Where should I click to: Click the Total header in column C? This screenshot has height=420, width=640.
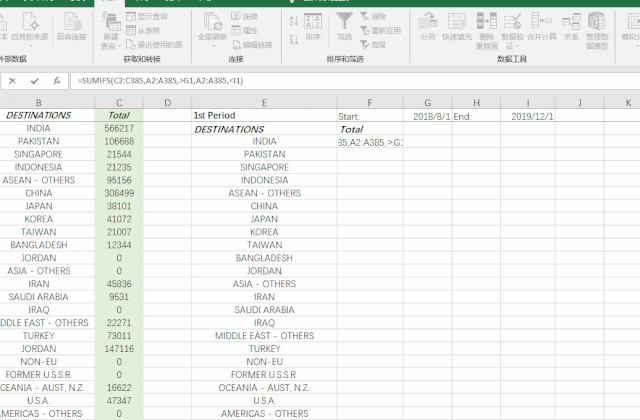[119, 116]
